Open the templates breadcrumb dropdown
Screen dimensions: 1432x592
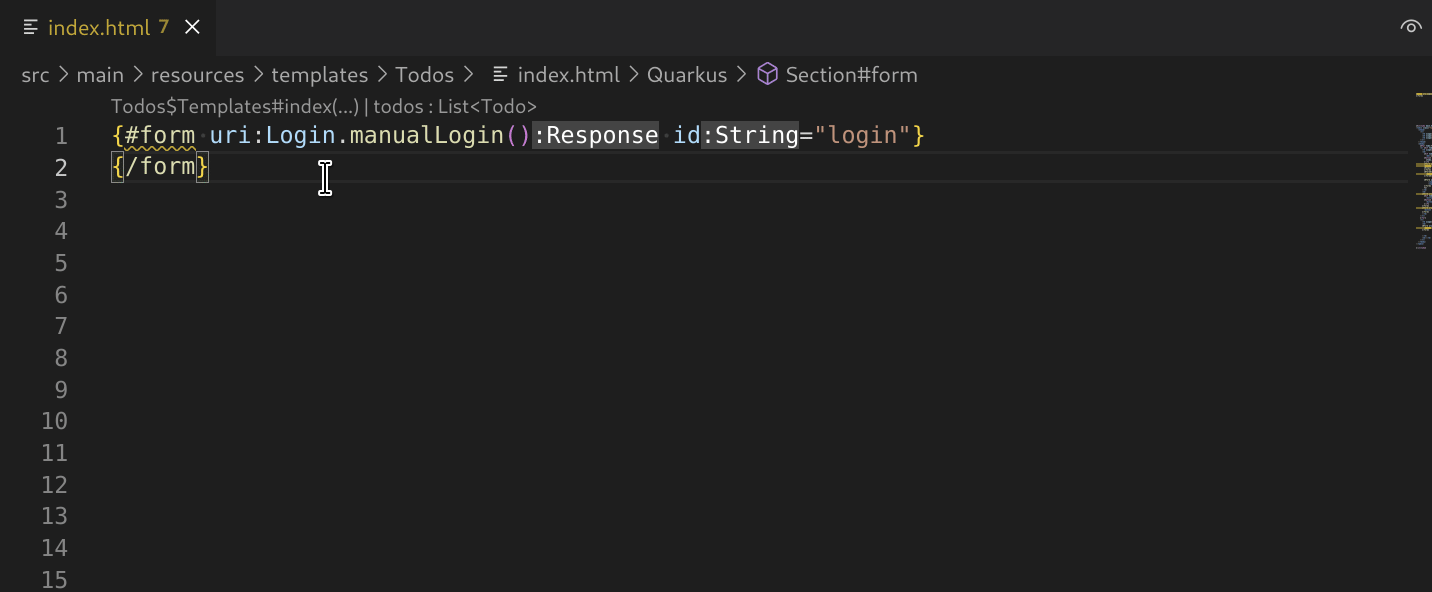[319, 74]
